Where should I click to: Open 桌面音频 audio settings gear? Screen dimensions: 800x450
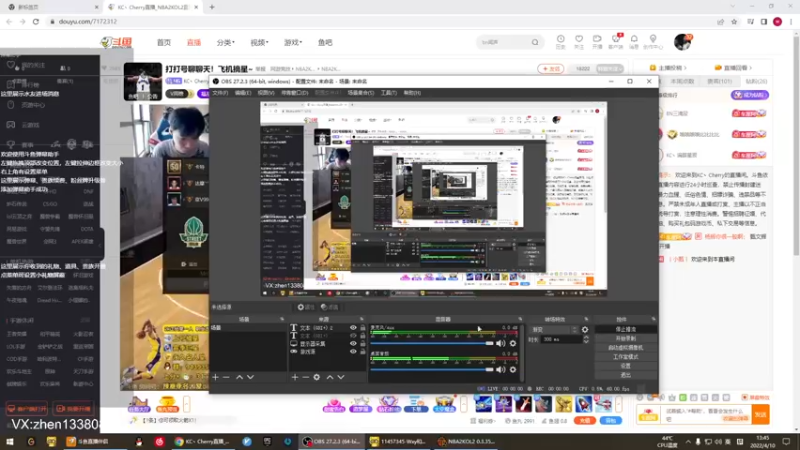pyautogui.click(x=513, y=369)
